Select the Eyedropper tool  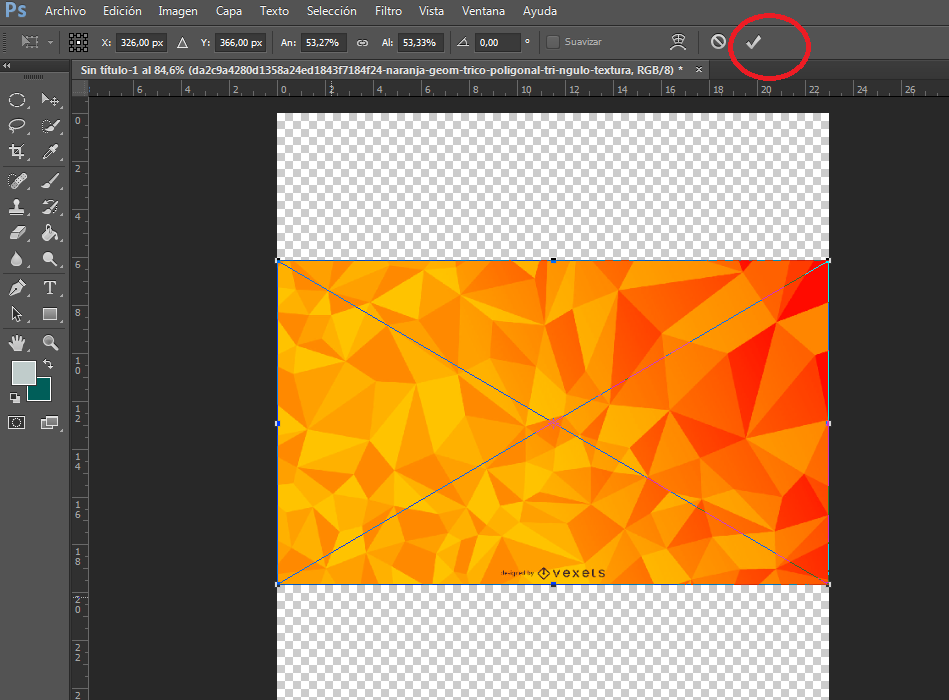coord(50,151)
